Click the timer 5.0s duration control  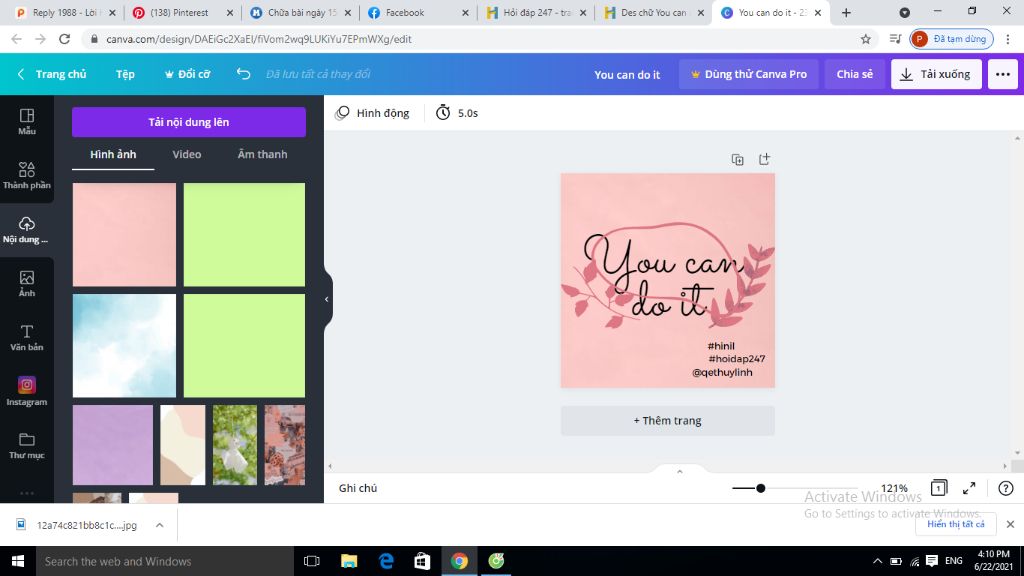click(456, 113)
